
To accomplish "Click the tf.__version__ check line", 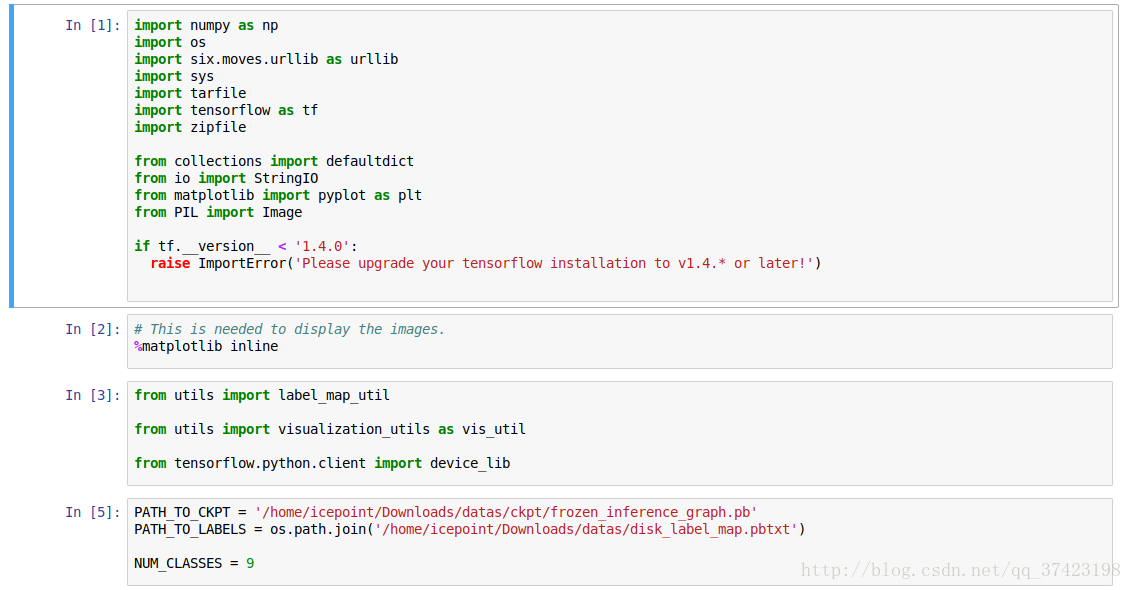I will (245, 246).
